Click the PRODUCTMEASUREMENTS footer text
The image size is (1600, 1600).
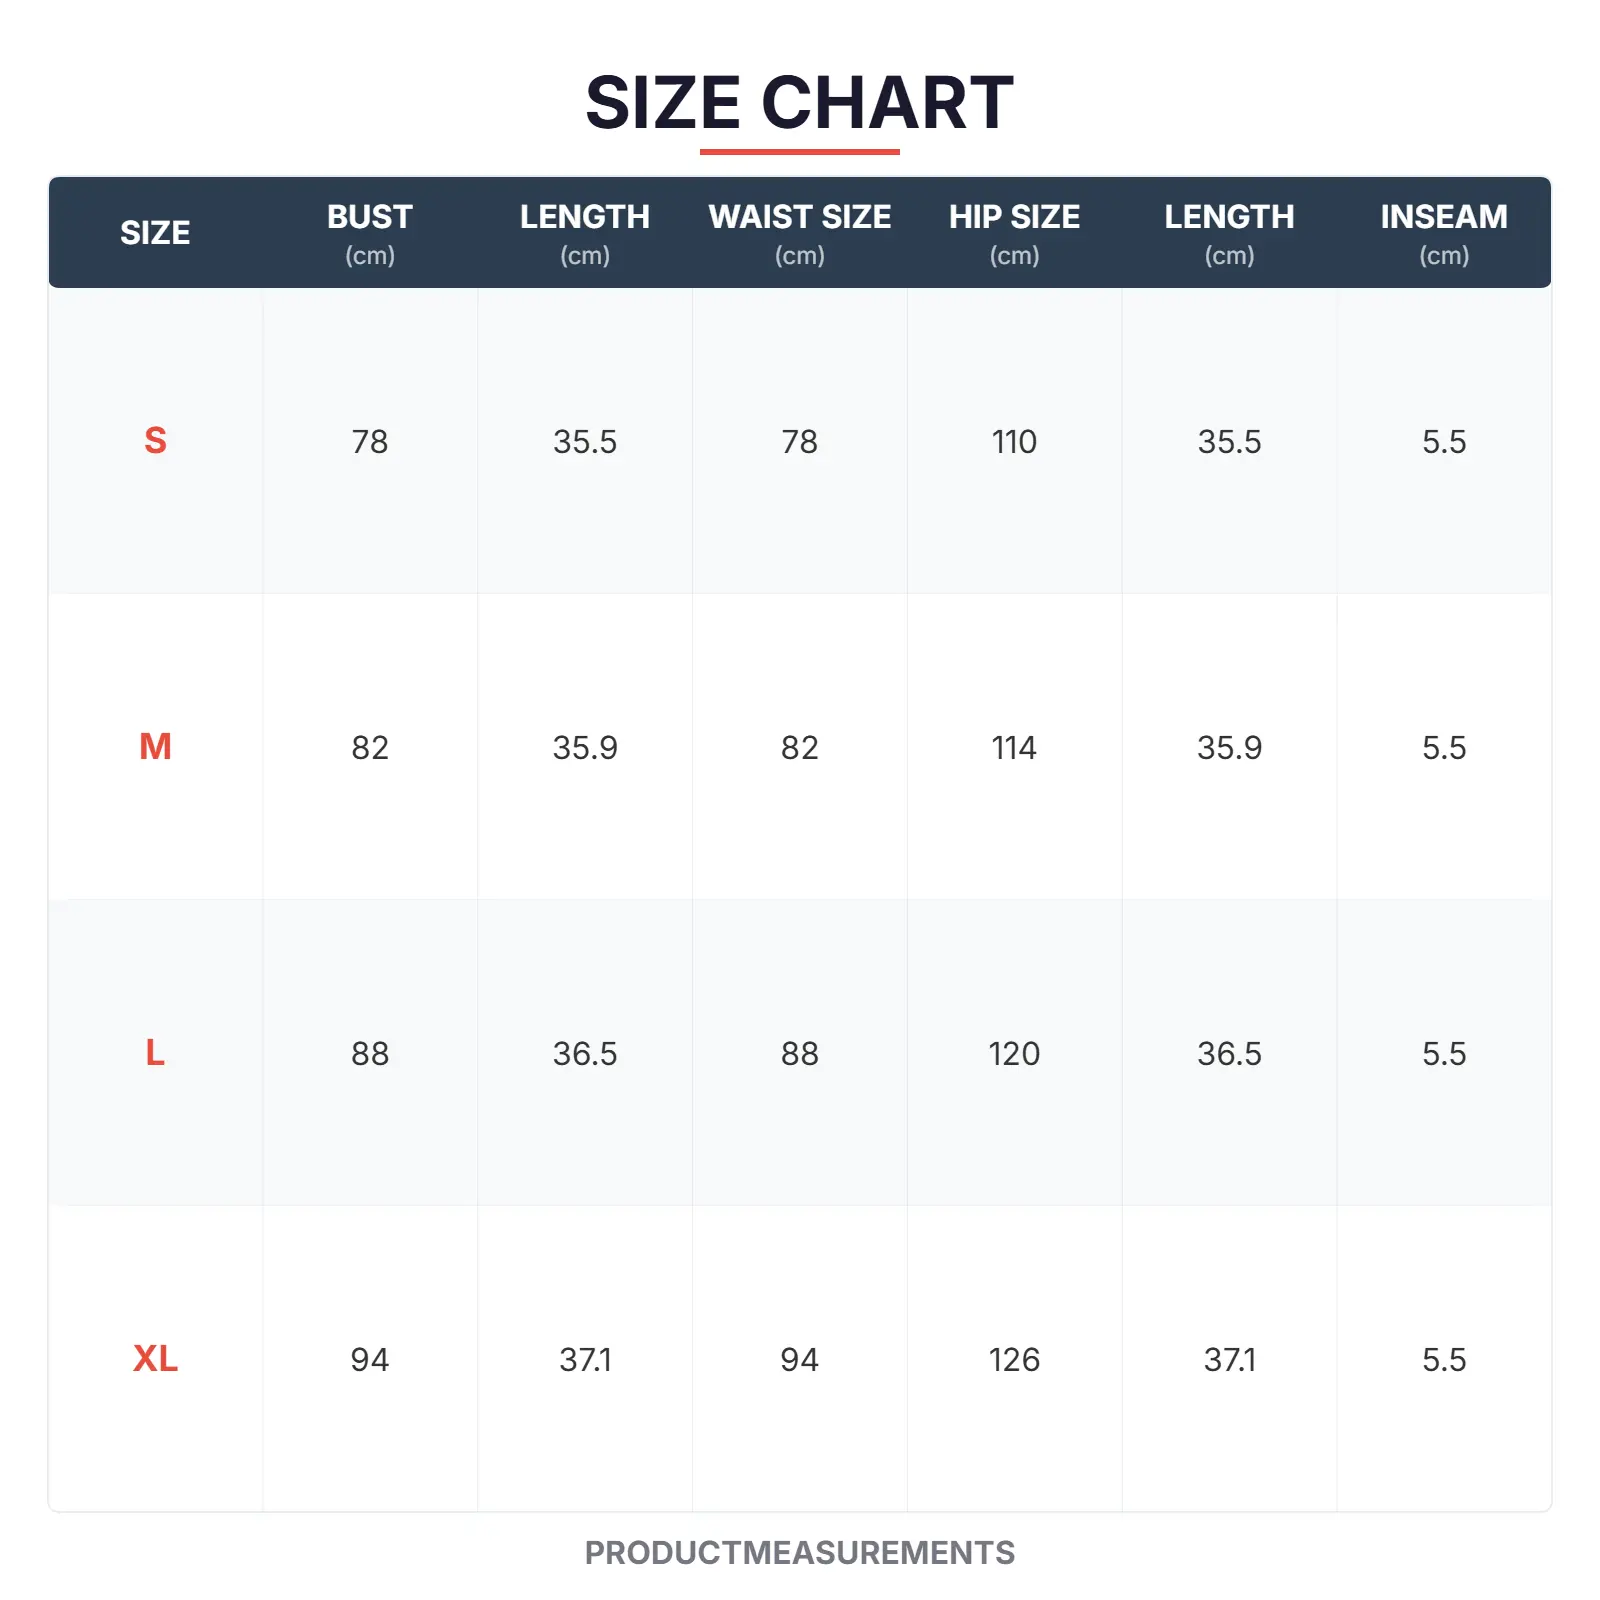pyautogui.click(x=799, y=1553)
